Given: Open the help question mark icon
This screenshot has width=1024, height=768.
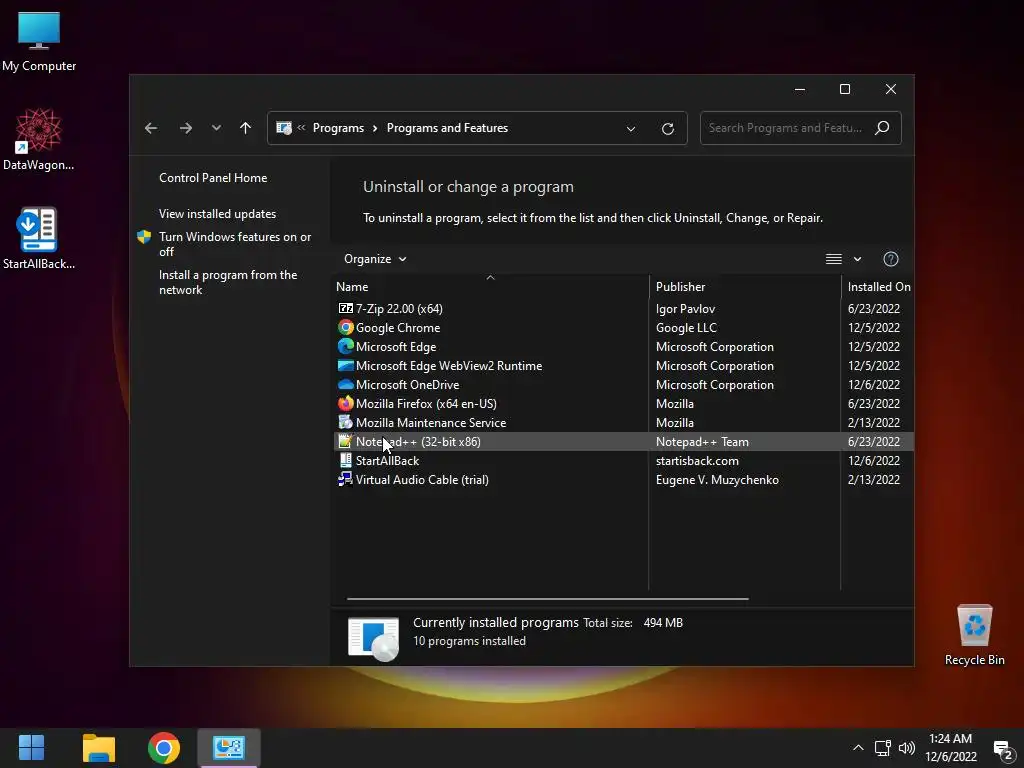Looking at the screenshot, I should (890, 259).
